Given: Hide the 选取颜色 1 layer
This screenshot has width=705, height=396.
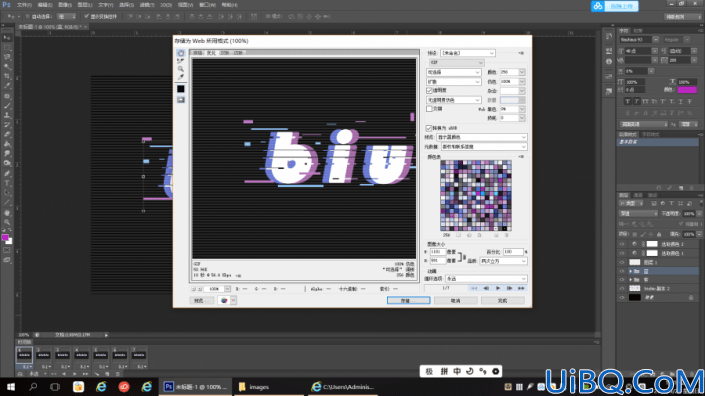Looking at the screenshot, I should 622,253.
